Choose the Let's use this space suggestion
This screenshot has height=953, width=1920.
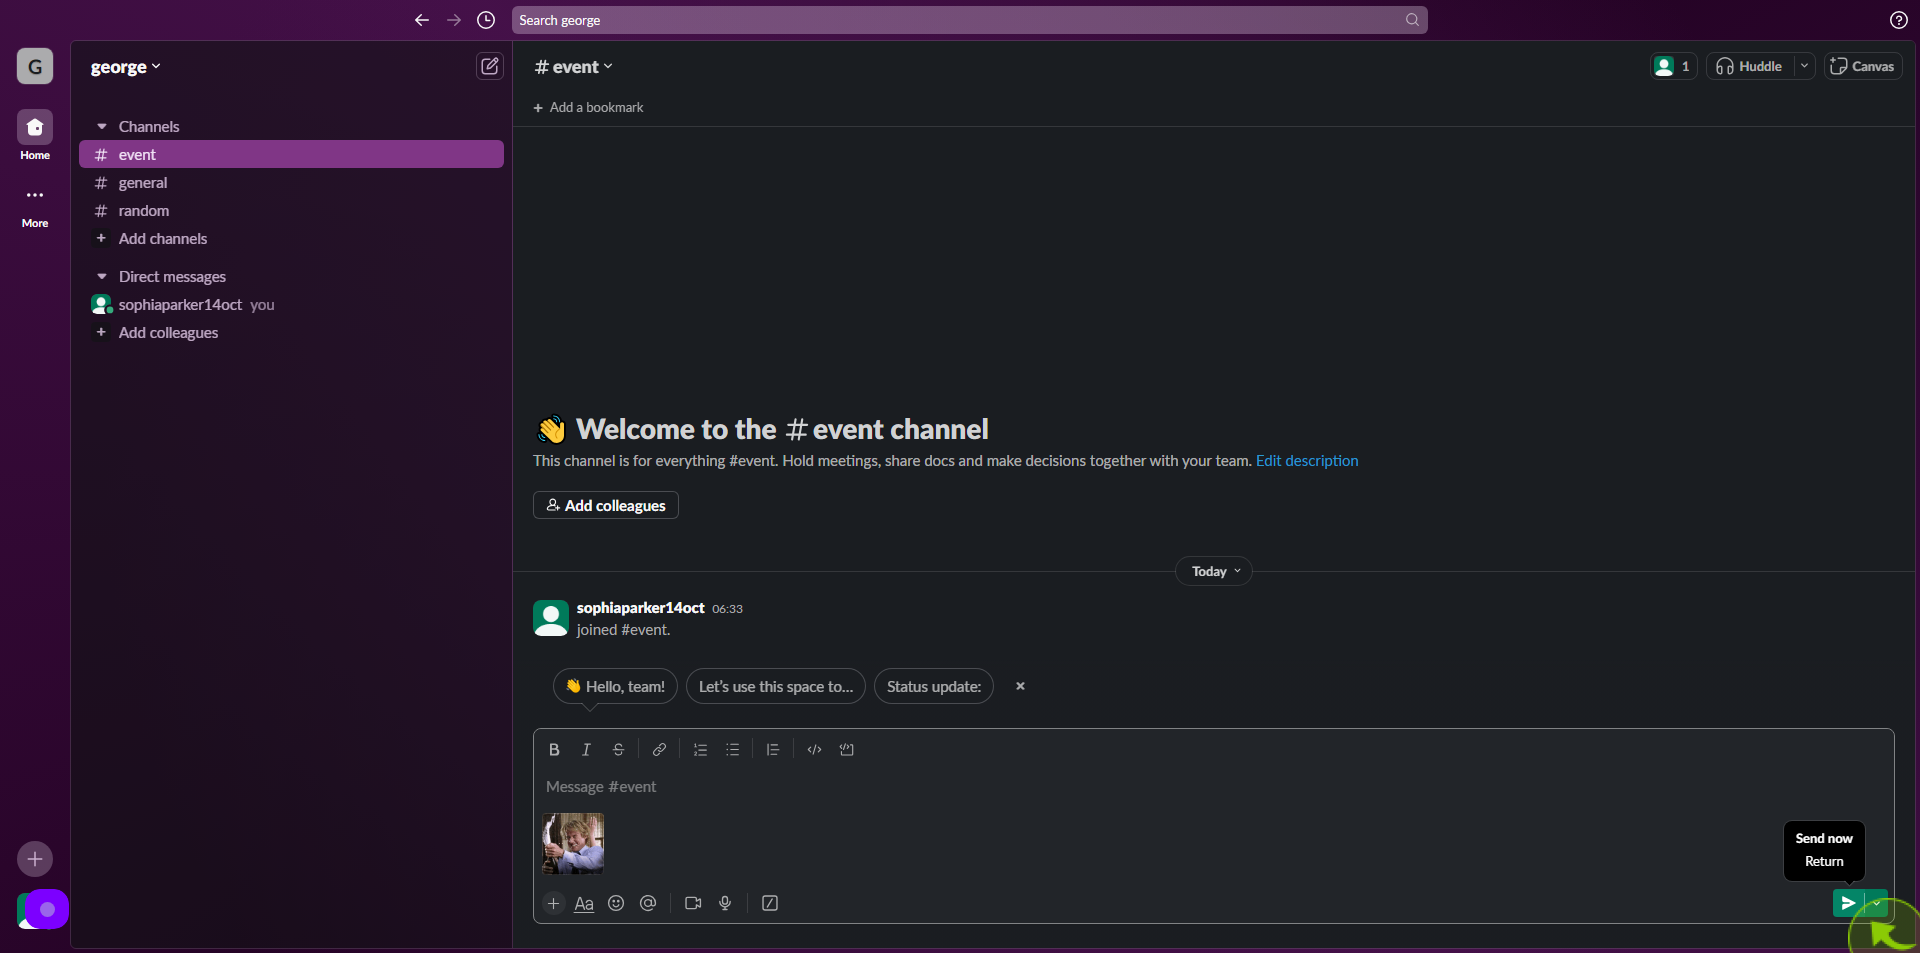[x=776, y=686]
